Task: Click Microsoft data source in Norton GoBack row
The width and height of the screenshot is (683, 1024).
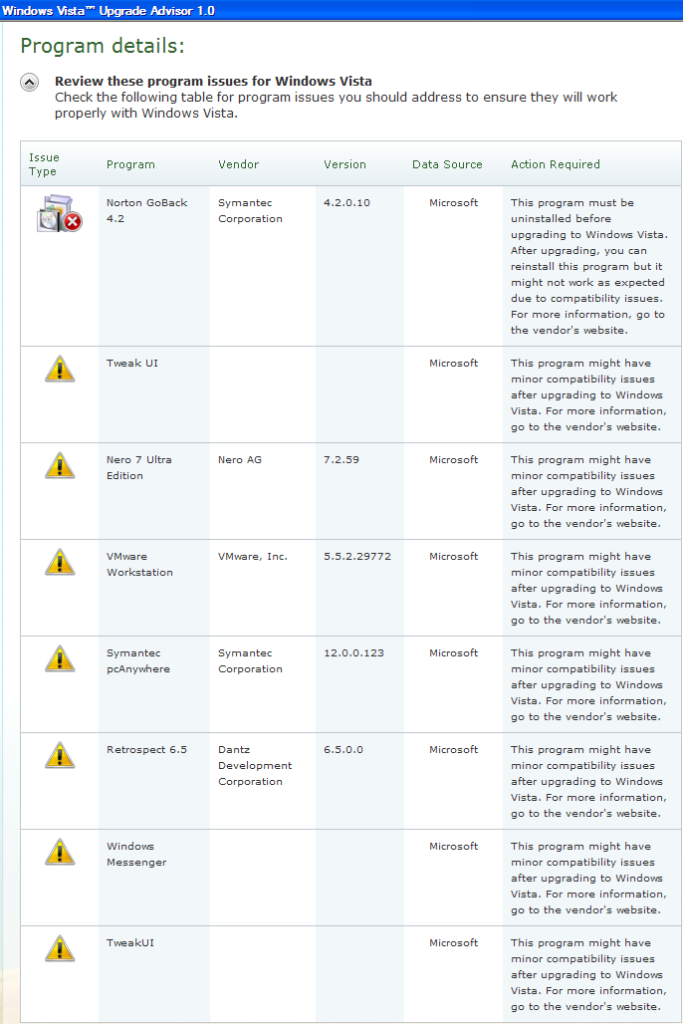Action: pyautogui.click(x=454, y=202)
